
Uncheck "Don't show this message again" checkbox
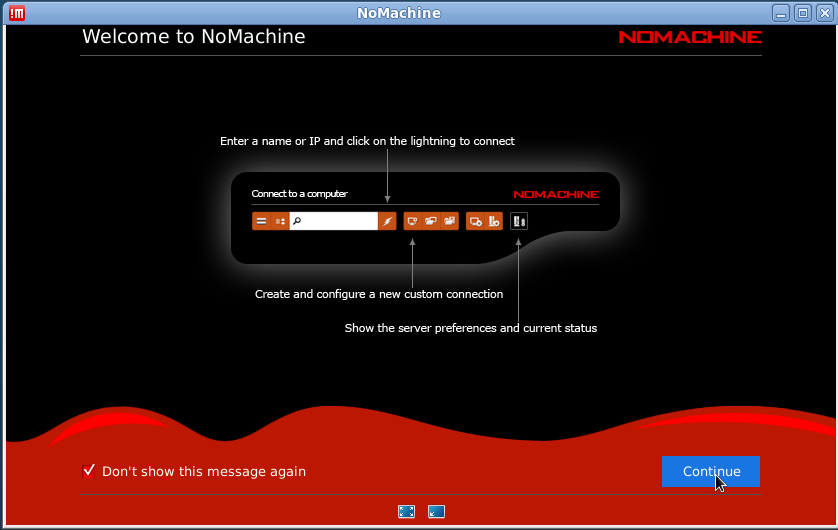pyautogui.click(x=89, y=471)
